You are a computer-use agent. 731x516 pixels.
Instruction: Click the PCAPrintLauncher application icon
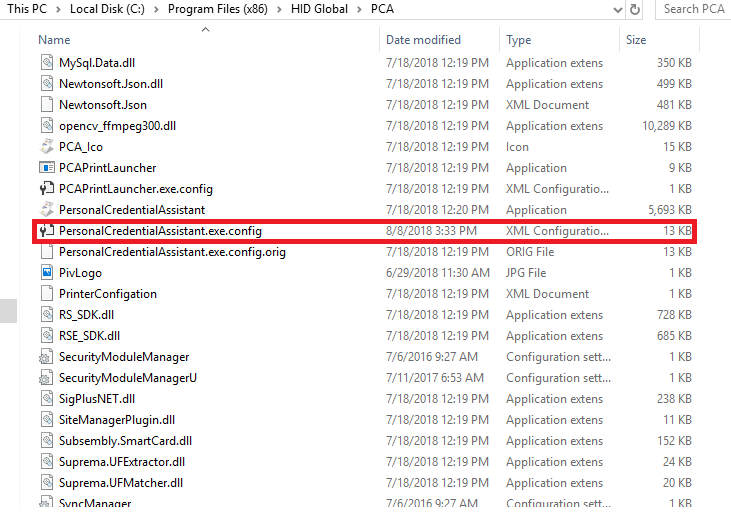(47, 168)
